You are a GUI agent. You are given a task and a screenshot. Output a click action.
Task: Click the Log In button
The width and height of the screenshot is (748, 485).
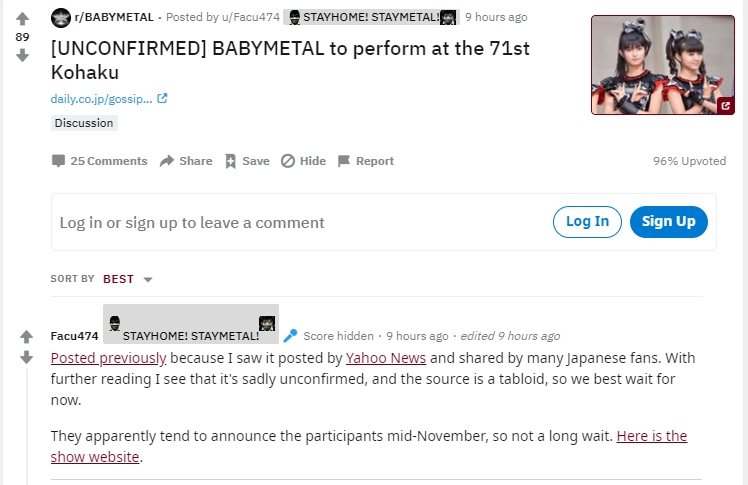(587, 222)
